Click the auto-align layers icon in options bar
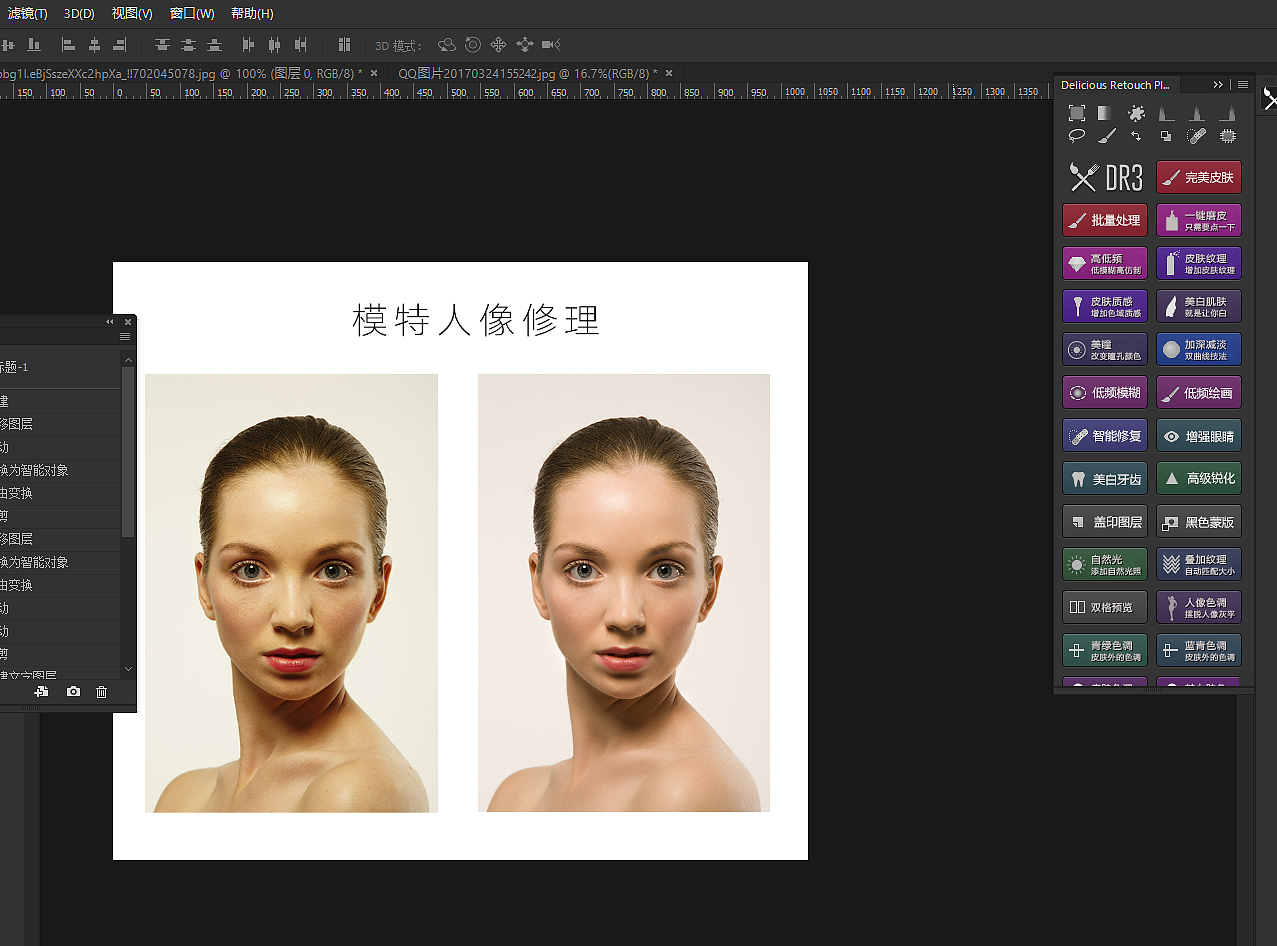This screenshot has height=946, width=1277. [x=344, y=45]
